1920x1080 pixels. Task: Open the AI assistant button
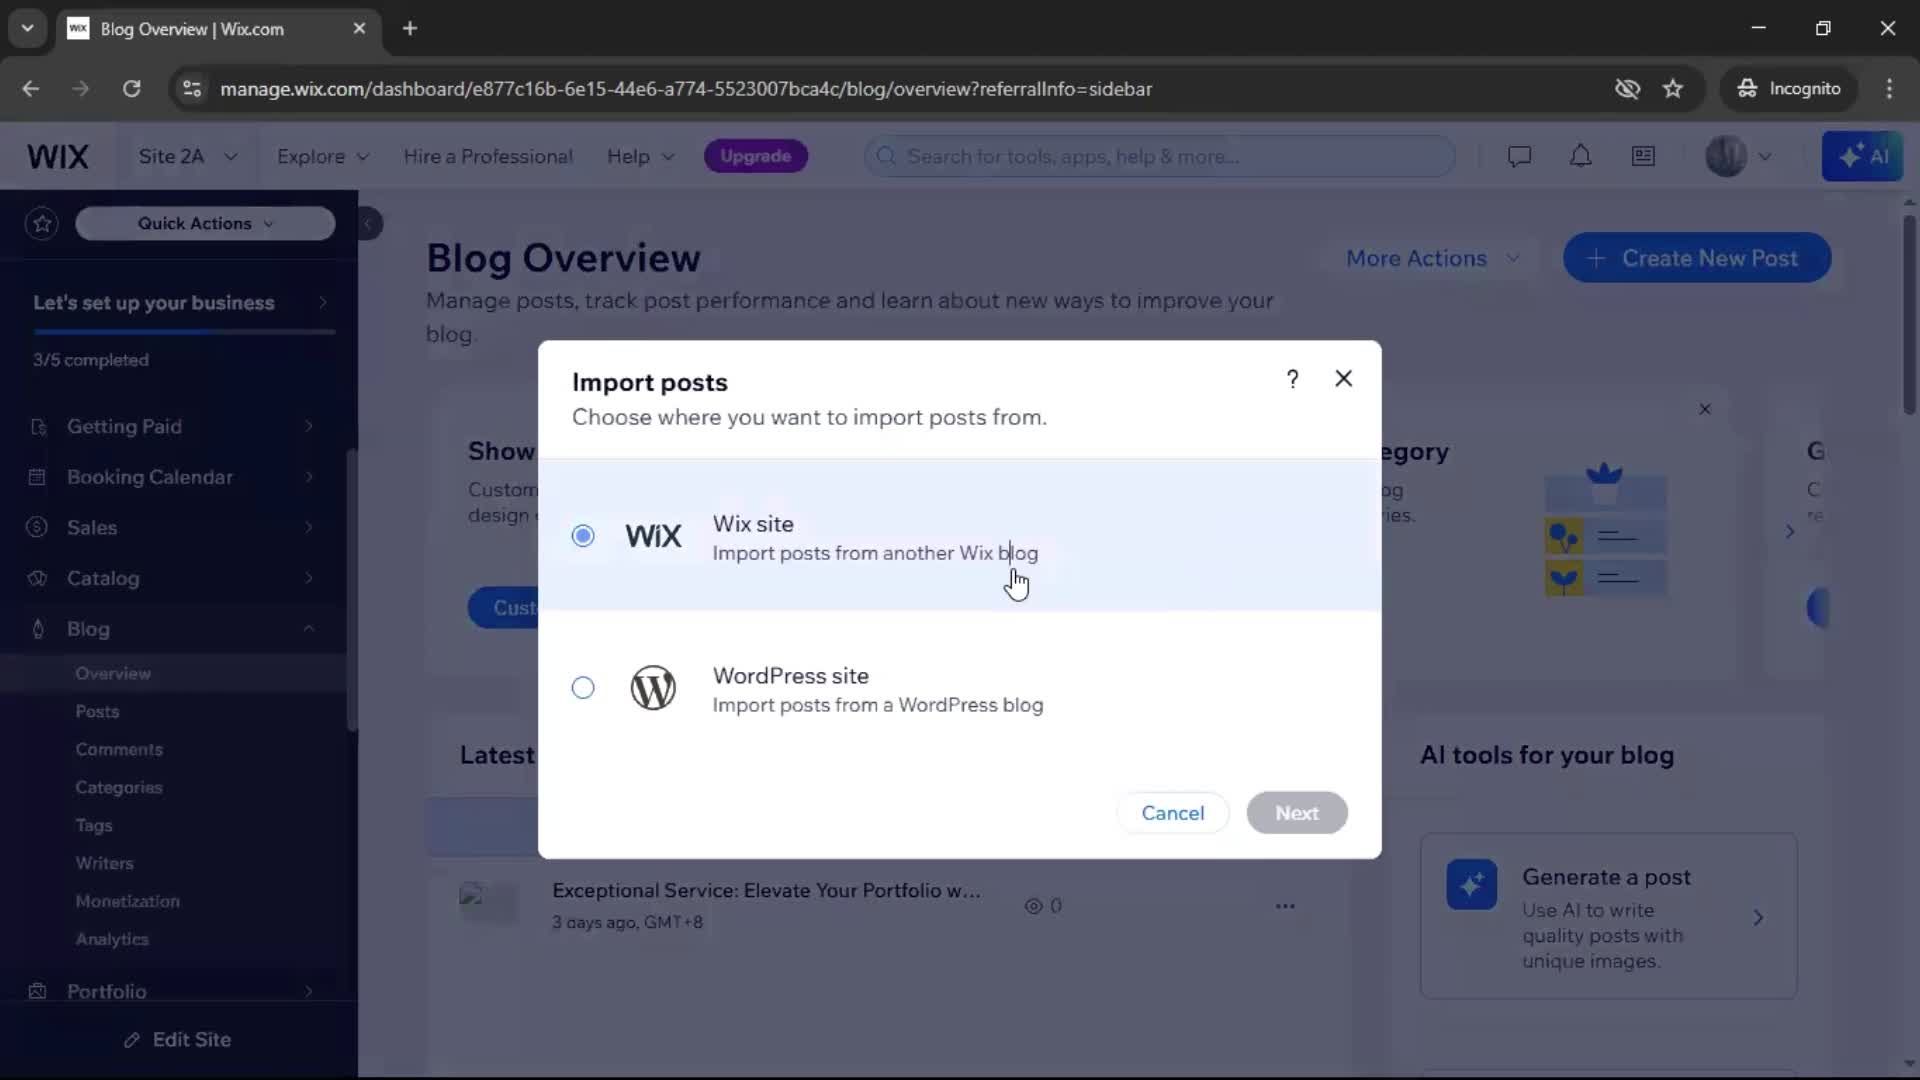coord(1862,156)
